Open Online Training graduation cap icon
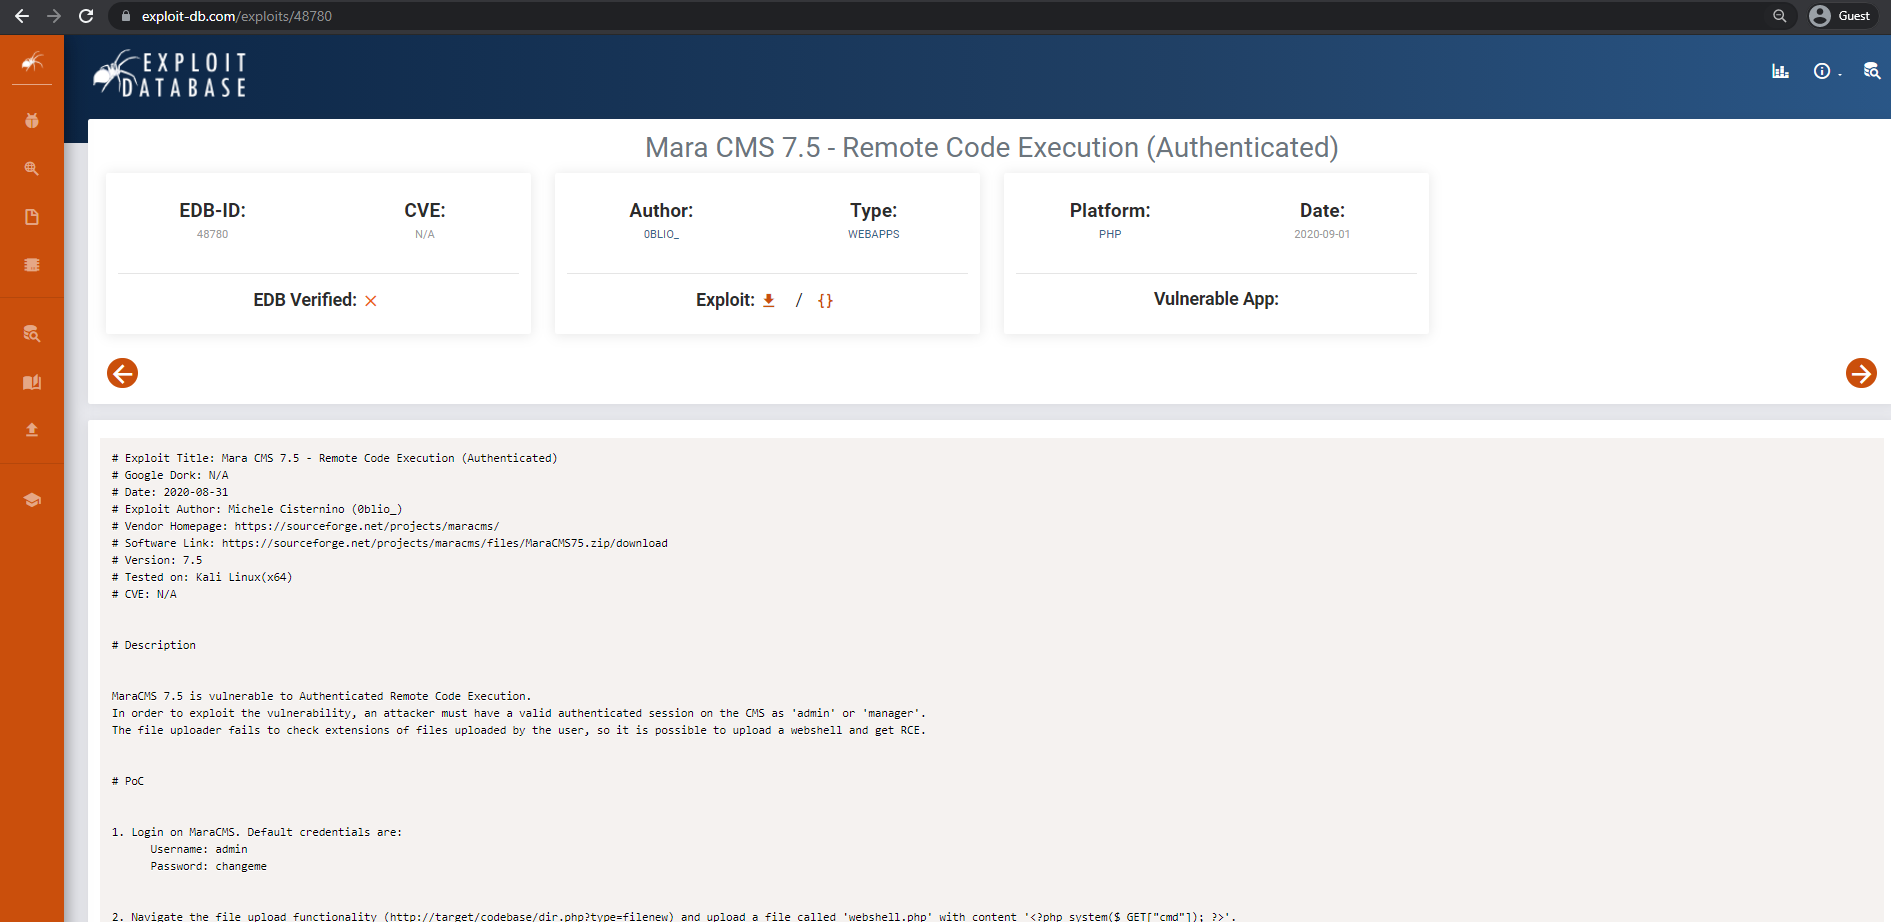 pos(32,500)
